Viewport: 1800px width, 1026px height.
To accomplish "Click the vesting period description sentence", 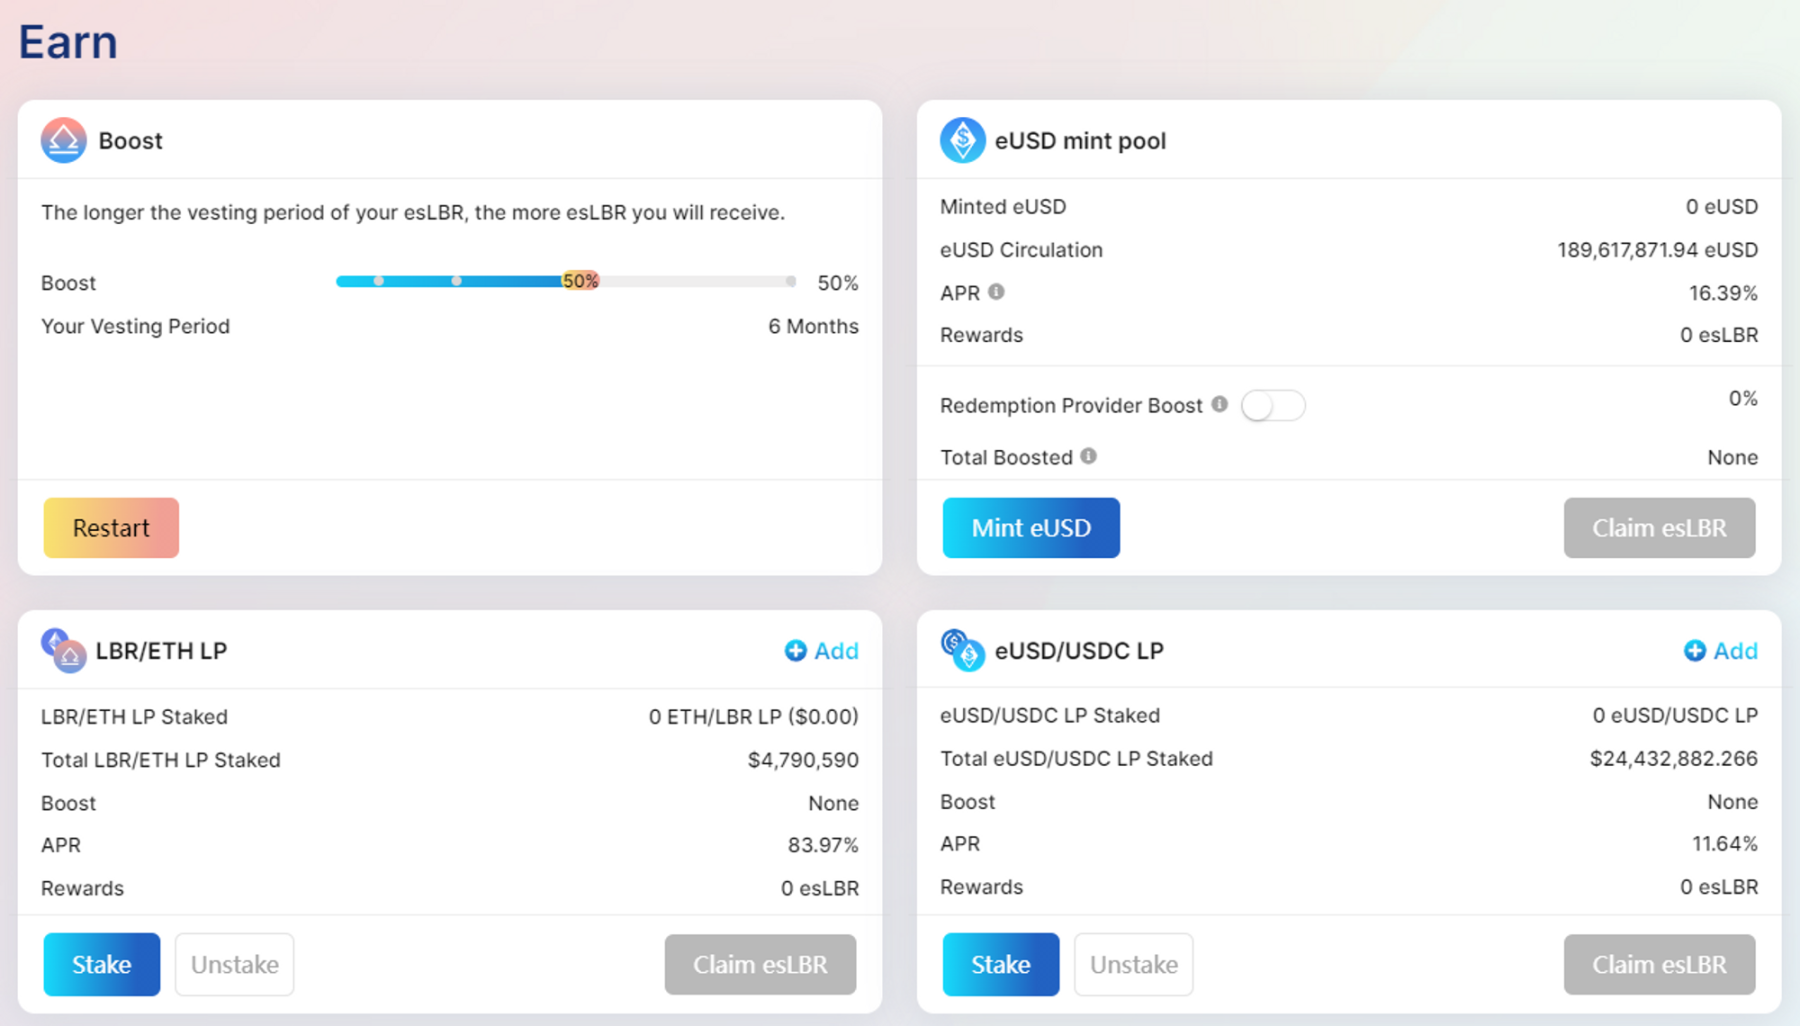I will pos(413,212).
